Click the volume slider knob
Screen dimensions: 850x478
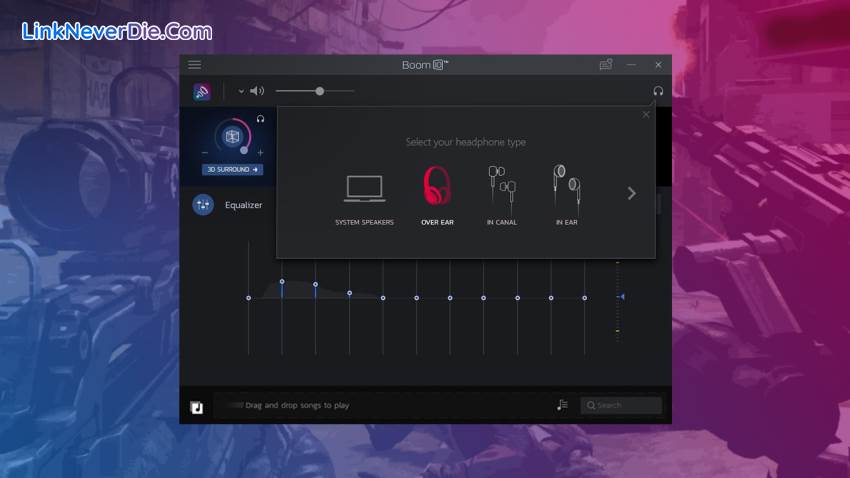[320, 91]
